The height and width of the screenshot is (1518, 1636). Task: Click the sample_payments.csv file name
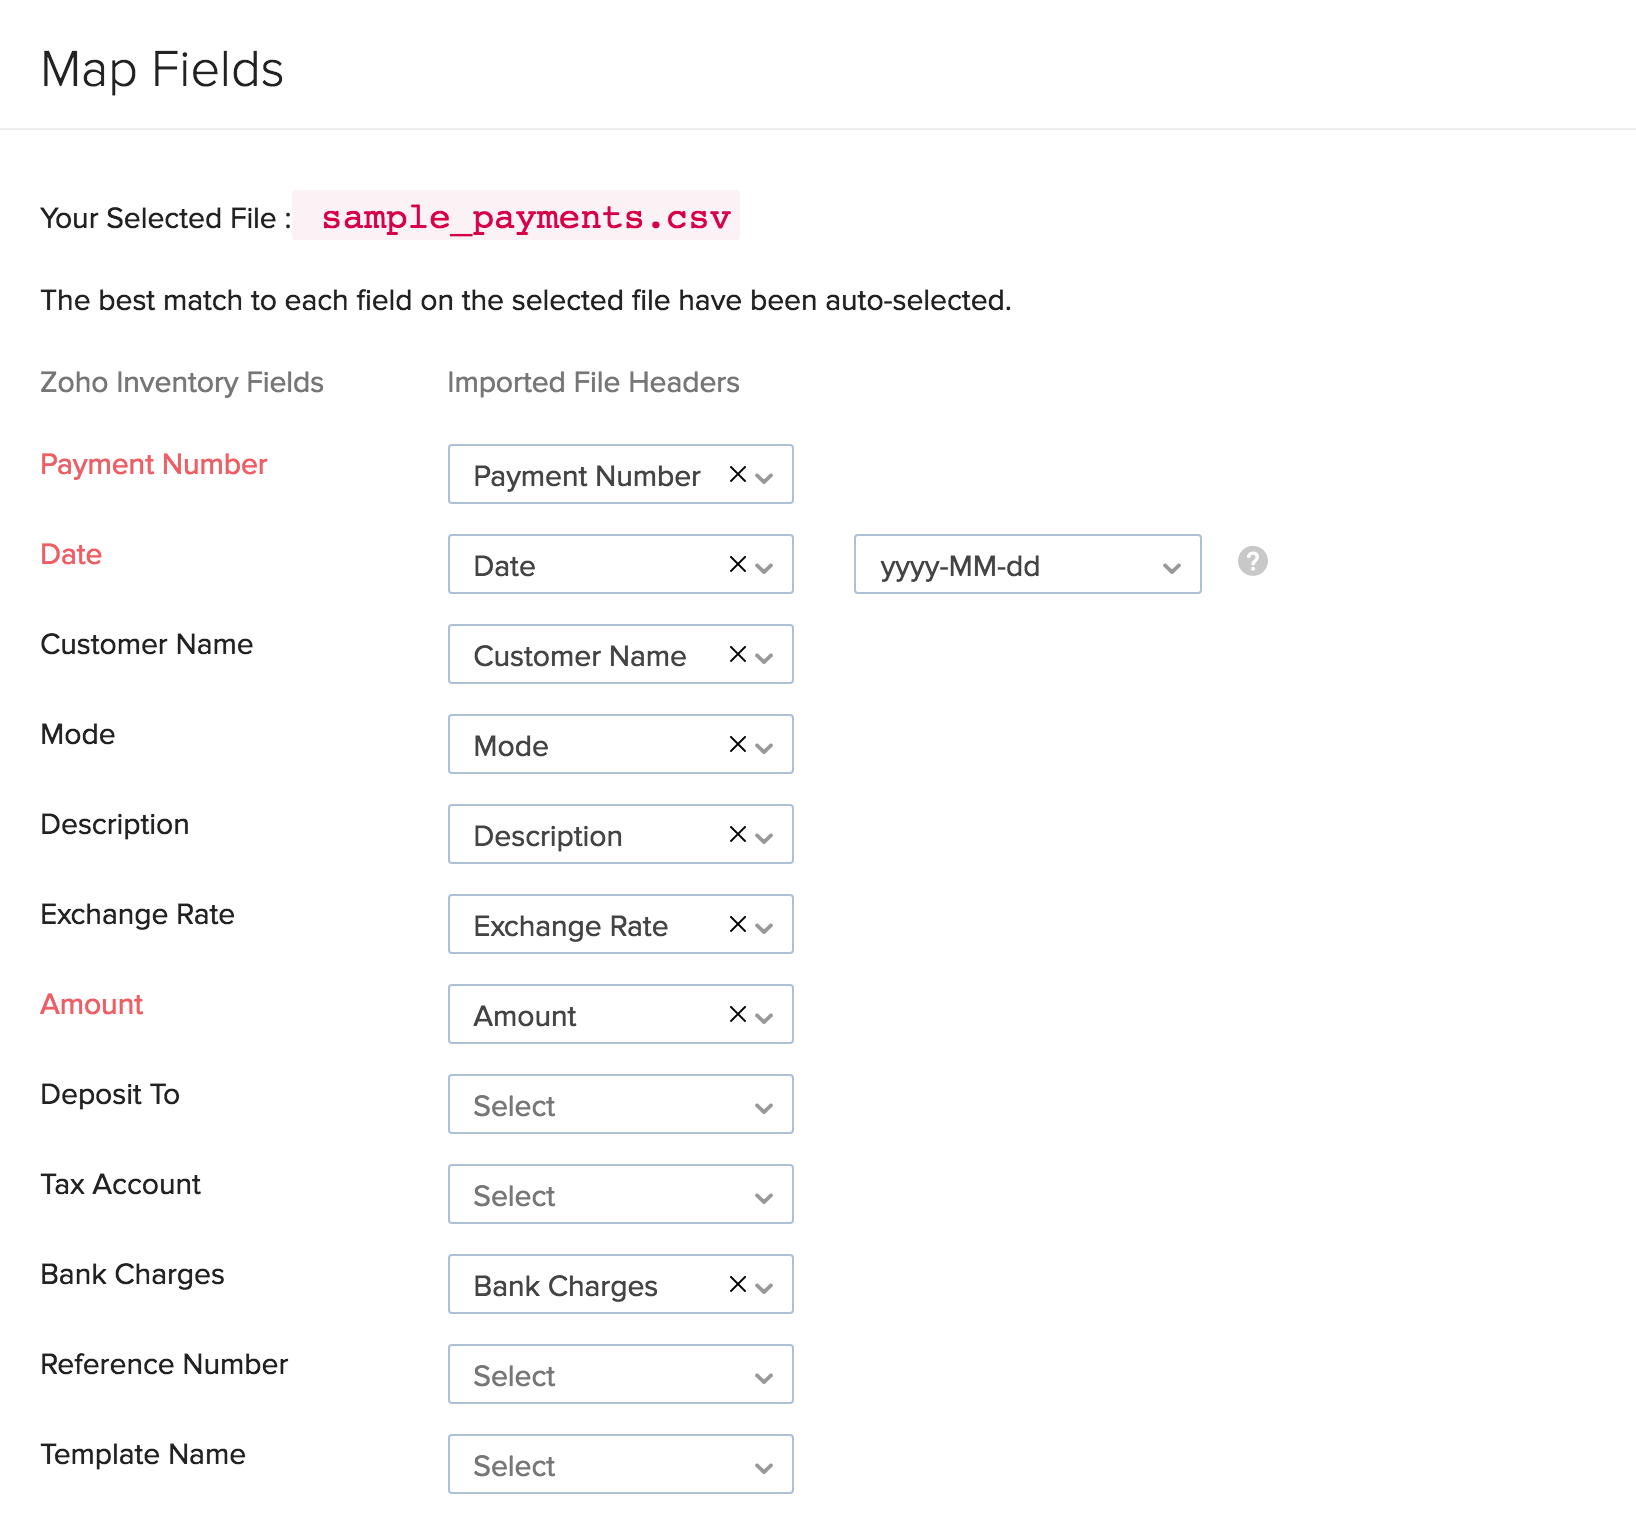coord(525,217)
